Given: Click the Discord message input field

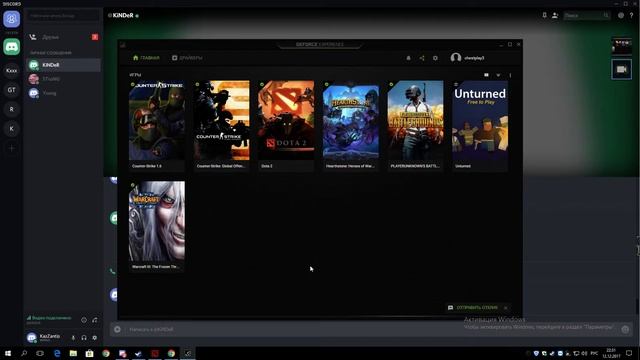Looking at the screenshot, I should click(371, 329).
